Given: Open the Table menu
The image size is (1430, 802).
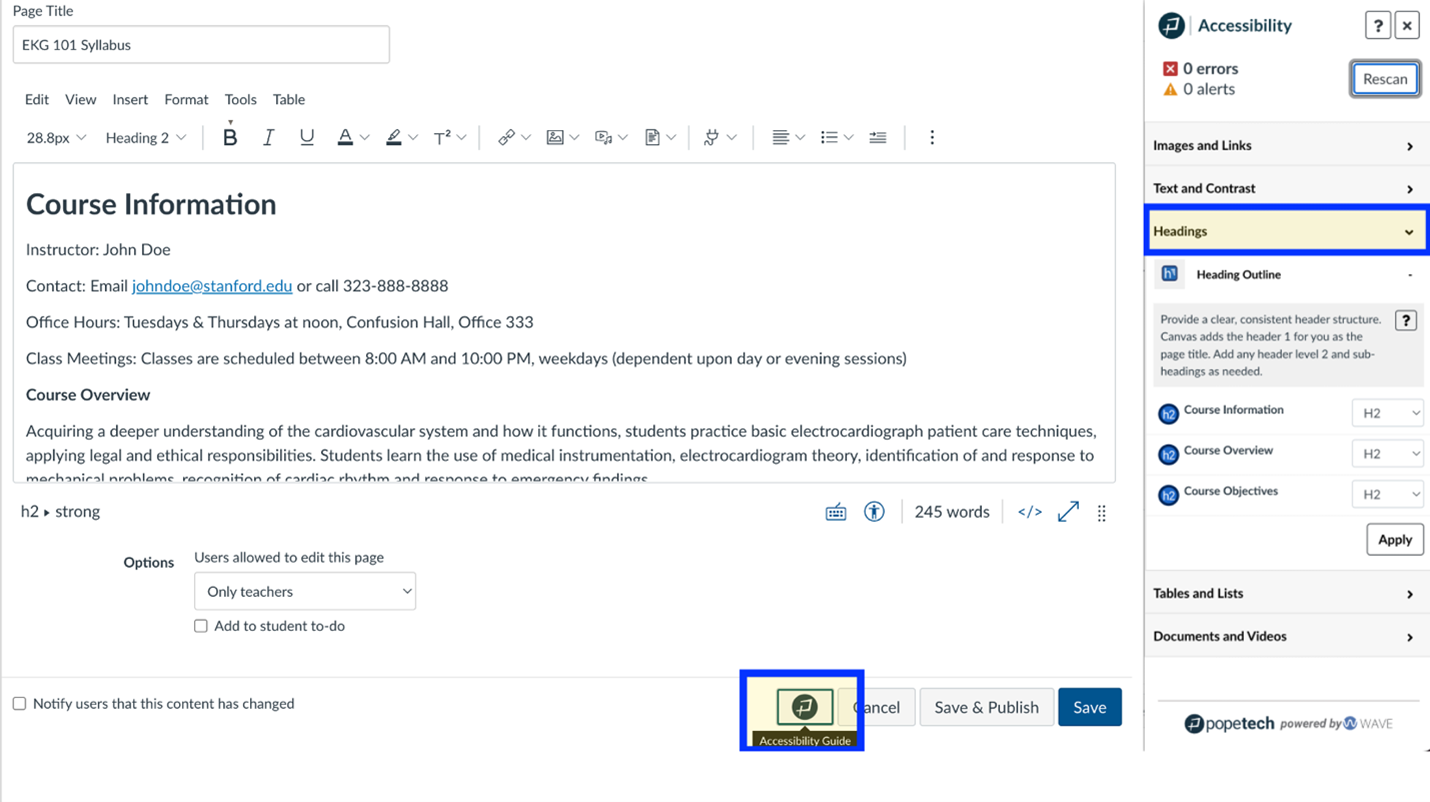Looking at the screenshot, I should tap(289, 100).
